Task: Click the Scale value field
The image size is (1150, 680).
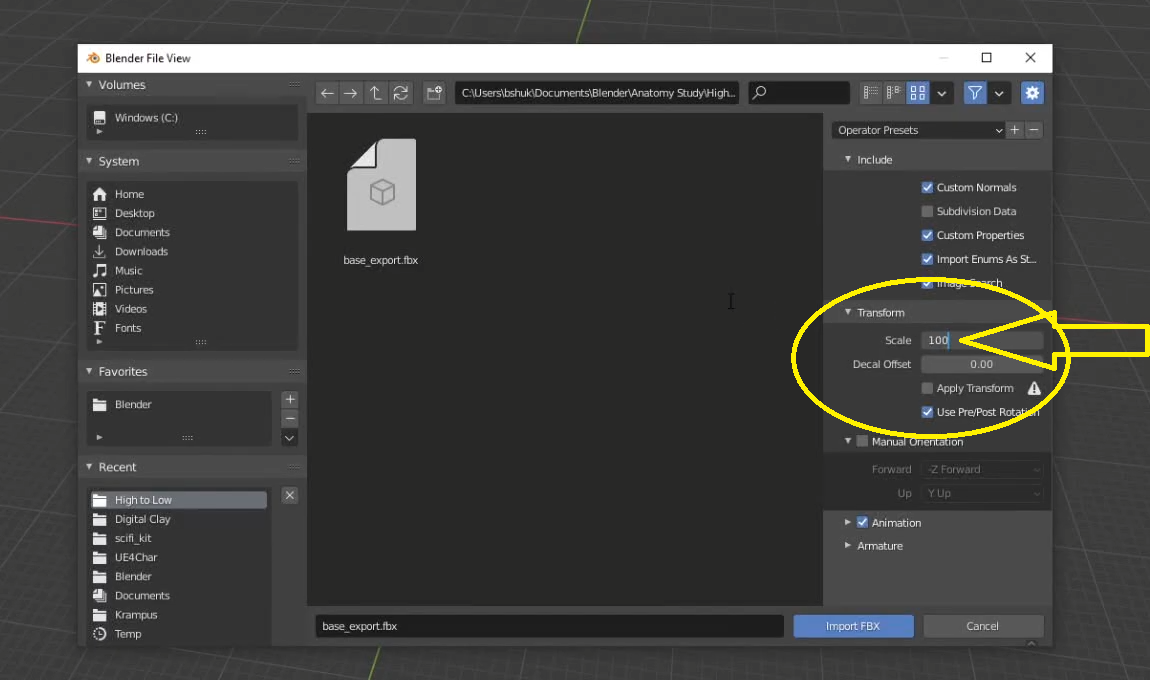Action: pos(982,340)
